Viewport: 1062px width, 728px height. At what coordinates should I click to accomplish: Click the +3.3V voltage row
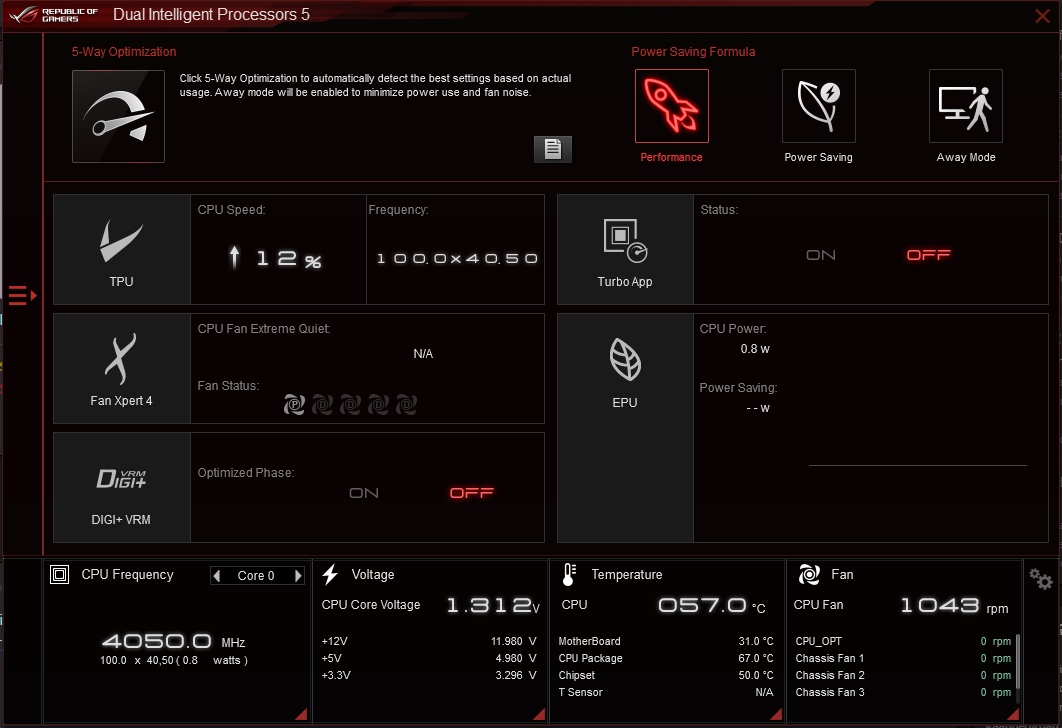[429, 675]
